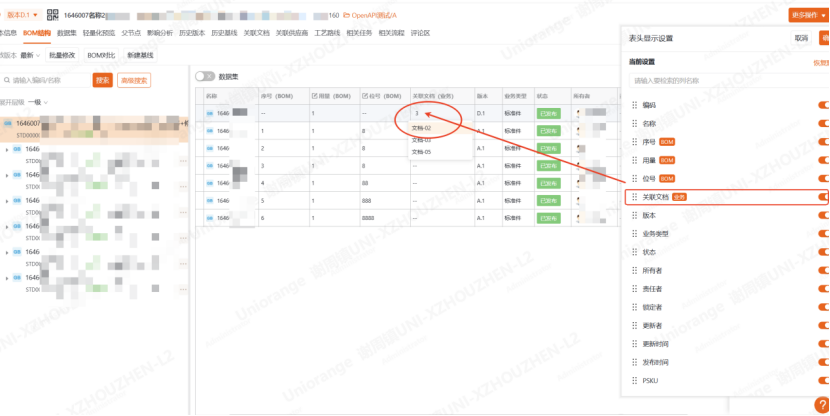Open the 更多操作 dropdown button
Screen dimensions: 830x416
point(808,15)
